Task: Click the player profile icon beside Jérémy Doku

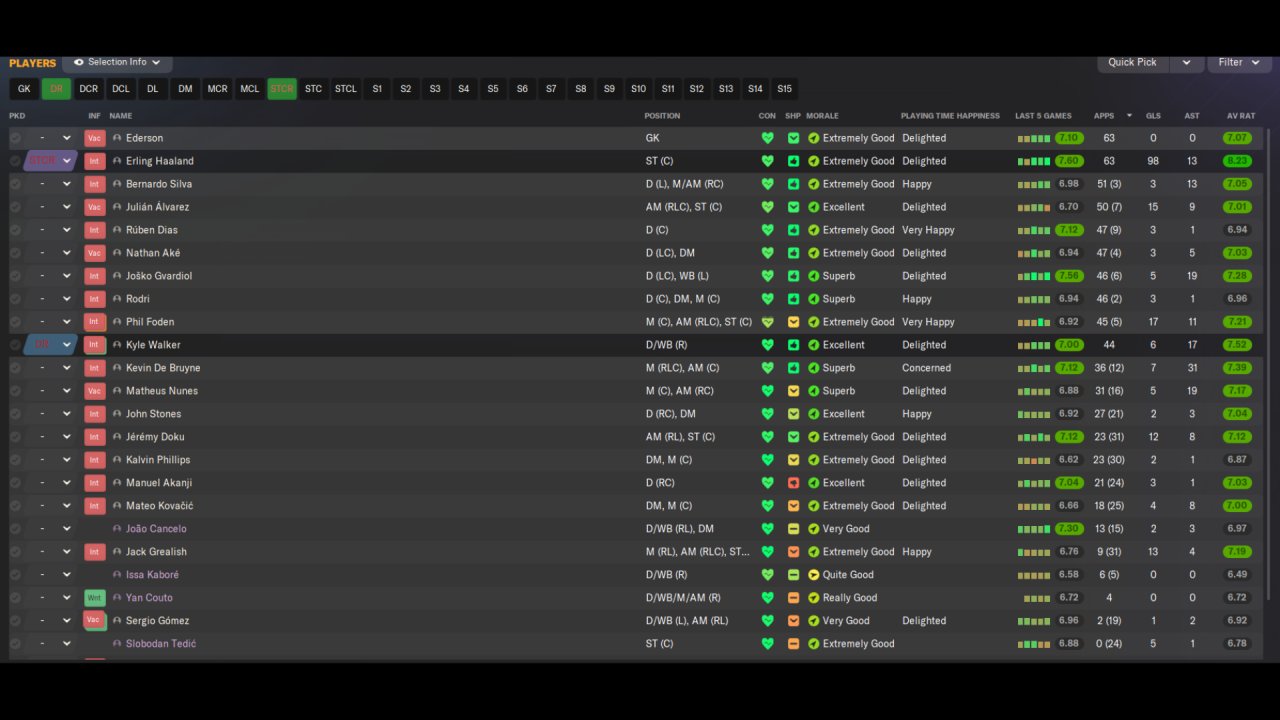Action: point(117,437)
